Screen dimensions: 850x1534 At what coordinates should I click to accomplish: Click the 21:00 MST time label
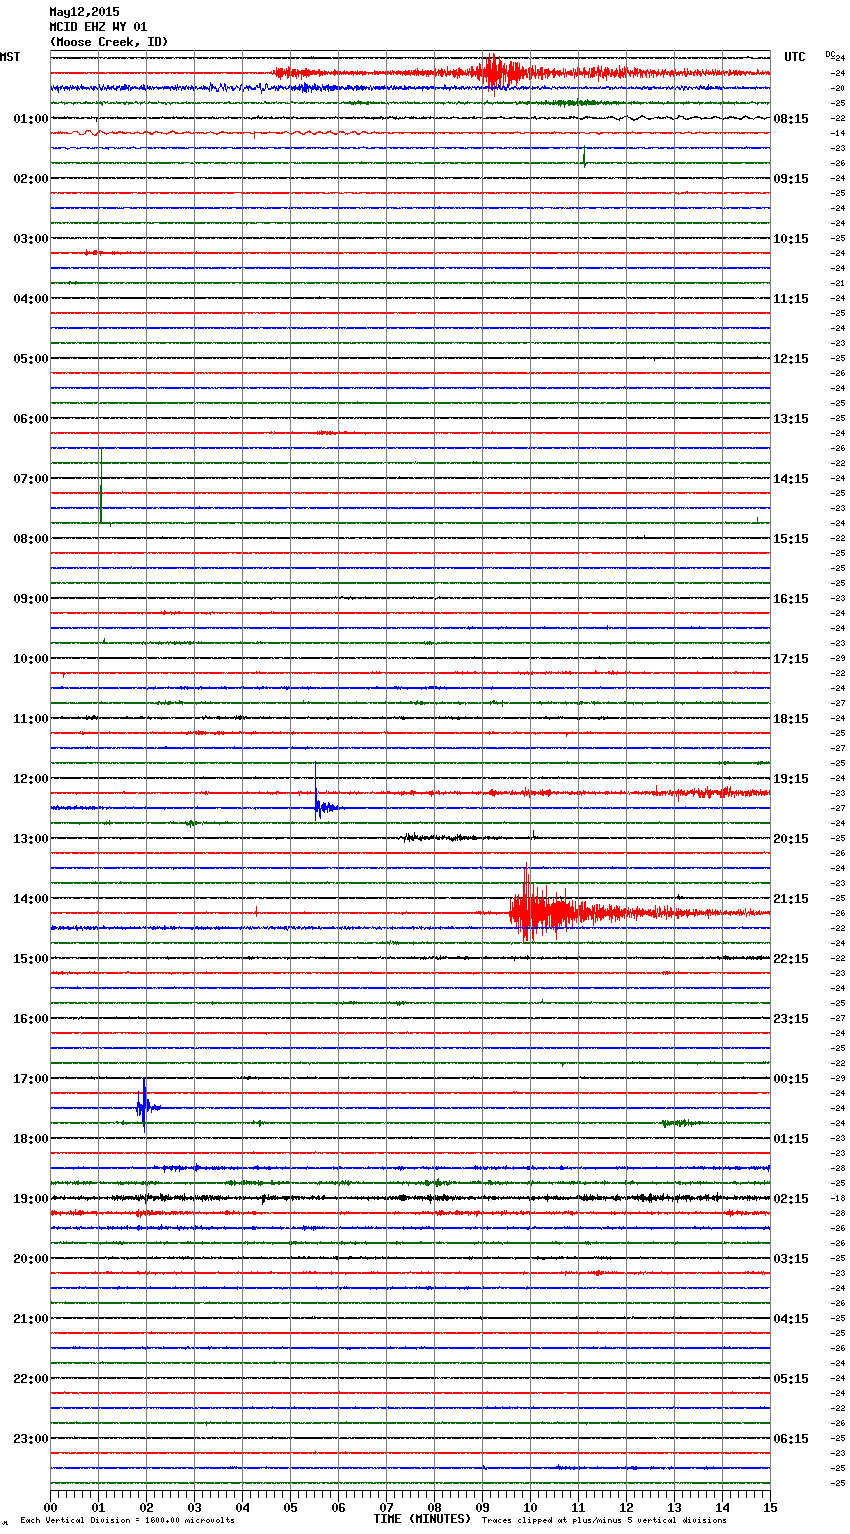coord(31,1319)
